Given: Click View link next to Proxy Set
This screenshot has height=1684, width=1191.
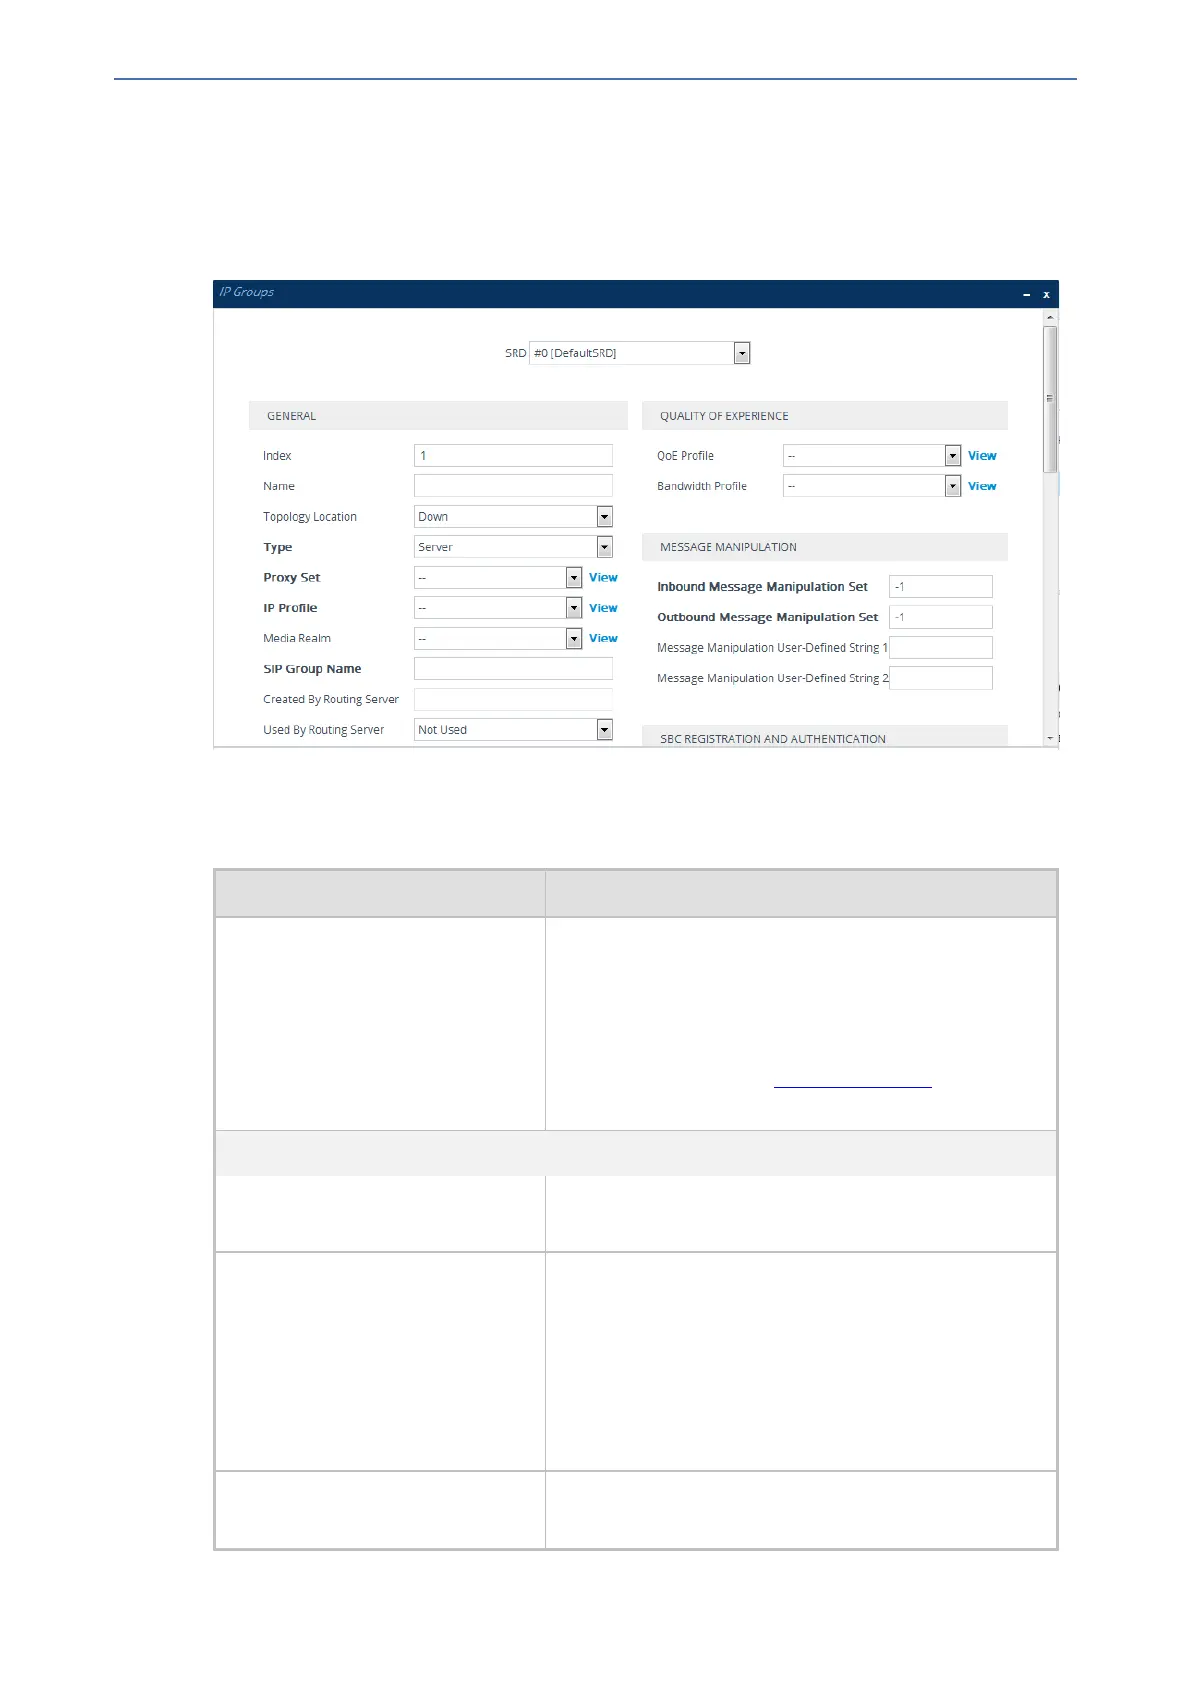Looking at the screenshot, I should click(603, 577).
